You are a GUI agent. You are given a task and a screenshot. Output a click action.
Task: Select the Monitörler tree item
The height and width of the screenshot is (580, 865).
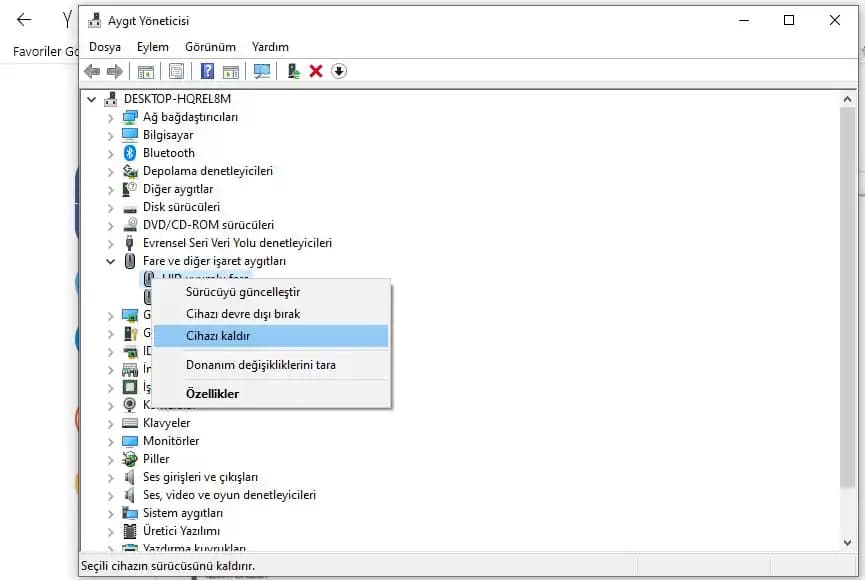coord(170,441)
